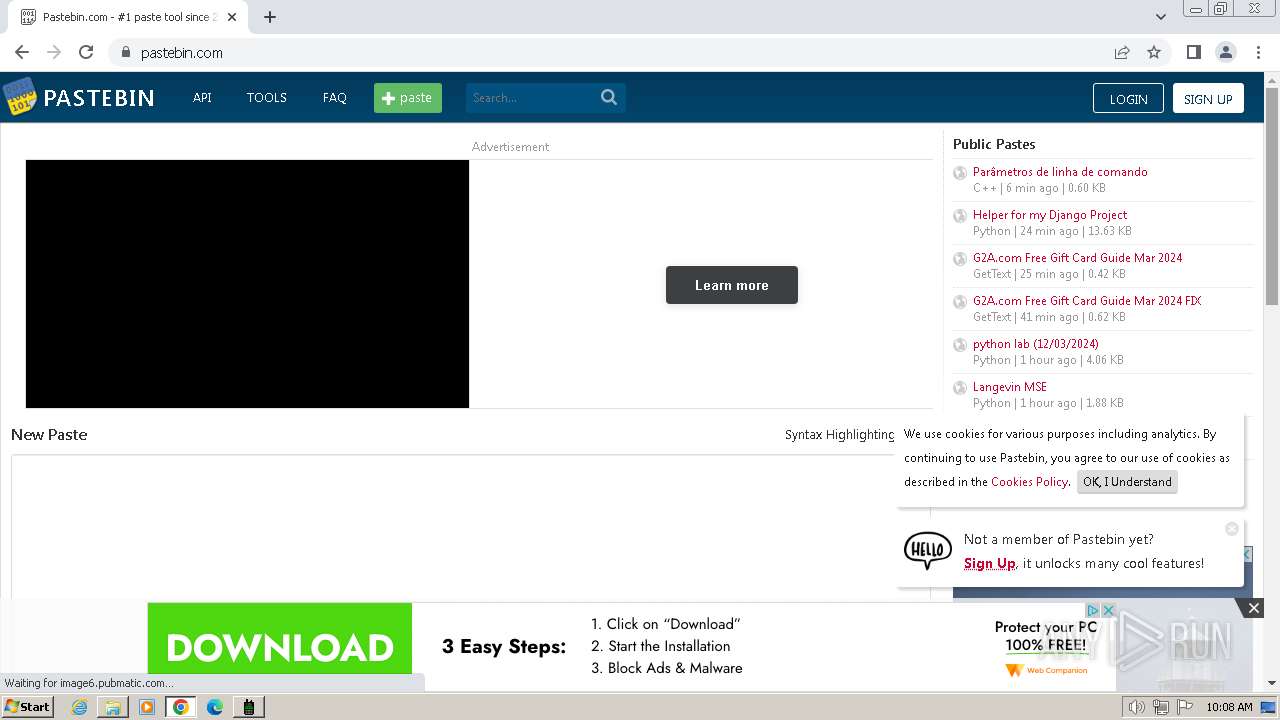The width and height of the screenshot is (1280, 720).
Task: Open Microsoft Edge from taskbar
Action: tap(215, 707)
